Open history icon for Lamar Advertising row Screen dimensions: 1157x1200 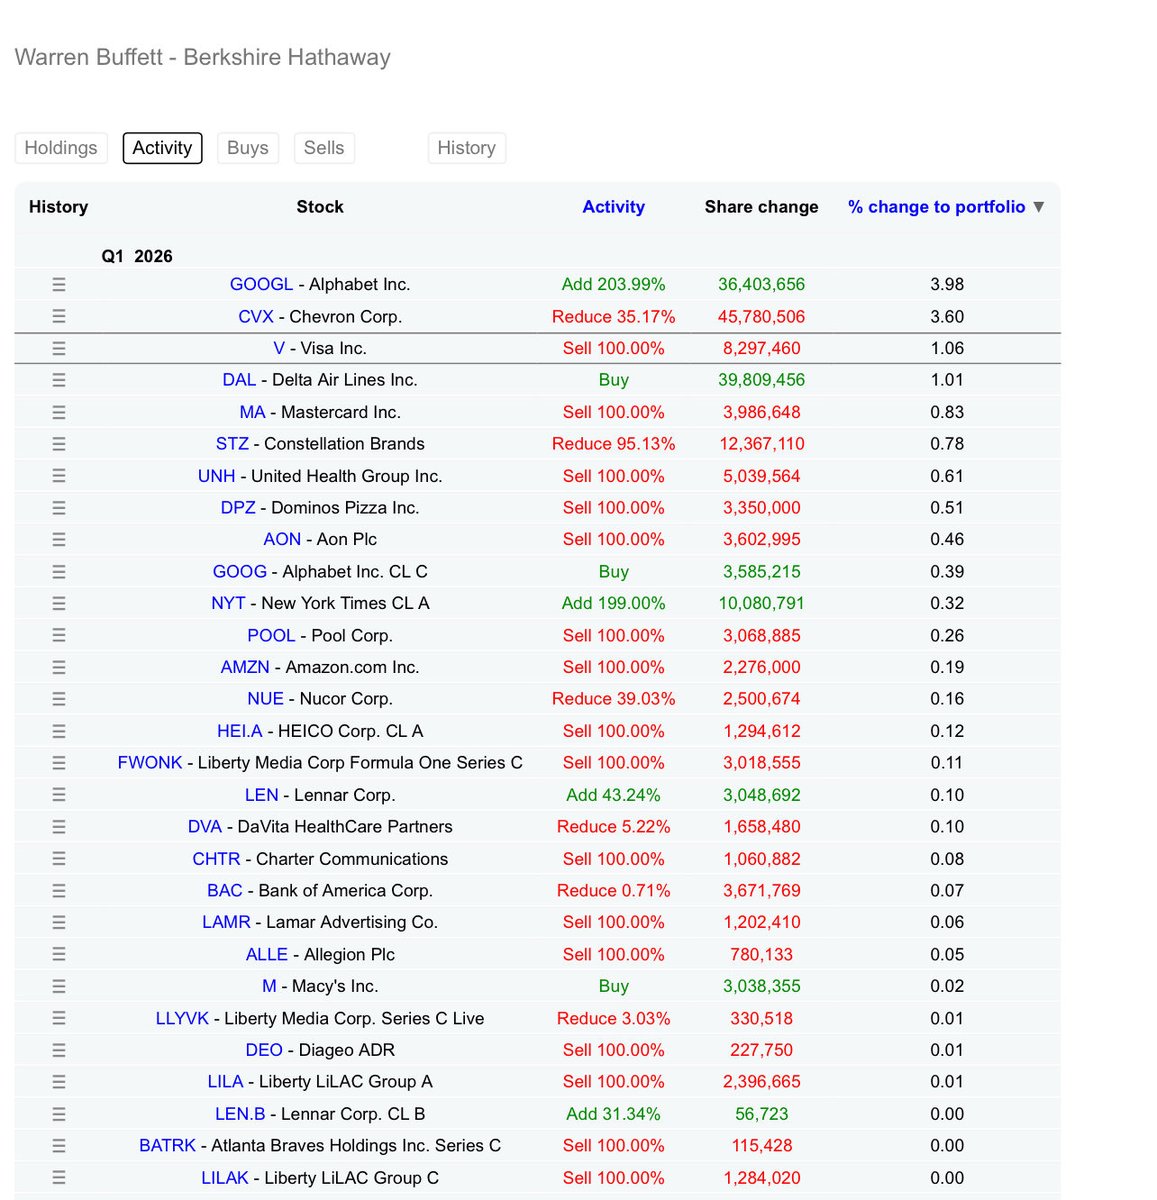(x=59, y=922)
